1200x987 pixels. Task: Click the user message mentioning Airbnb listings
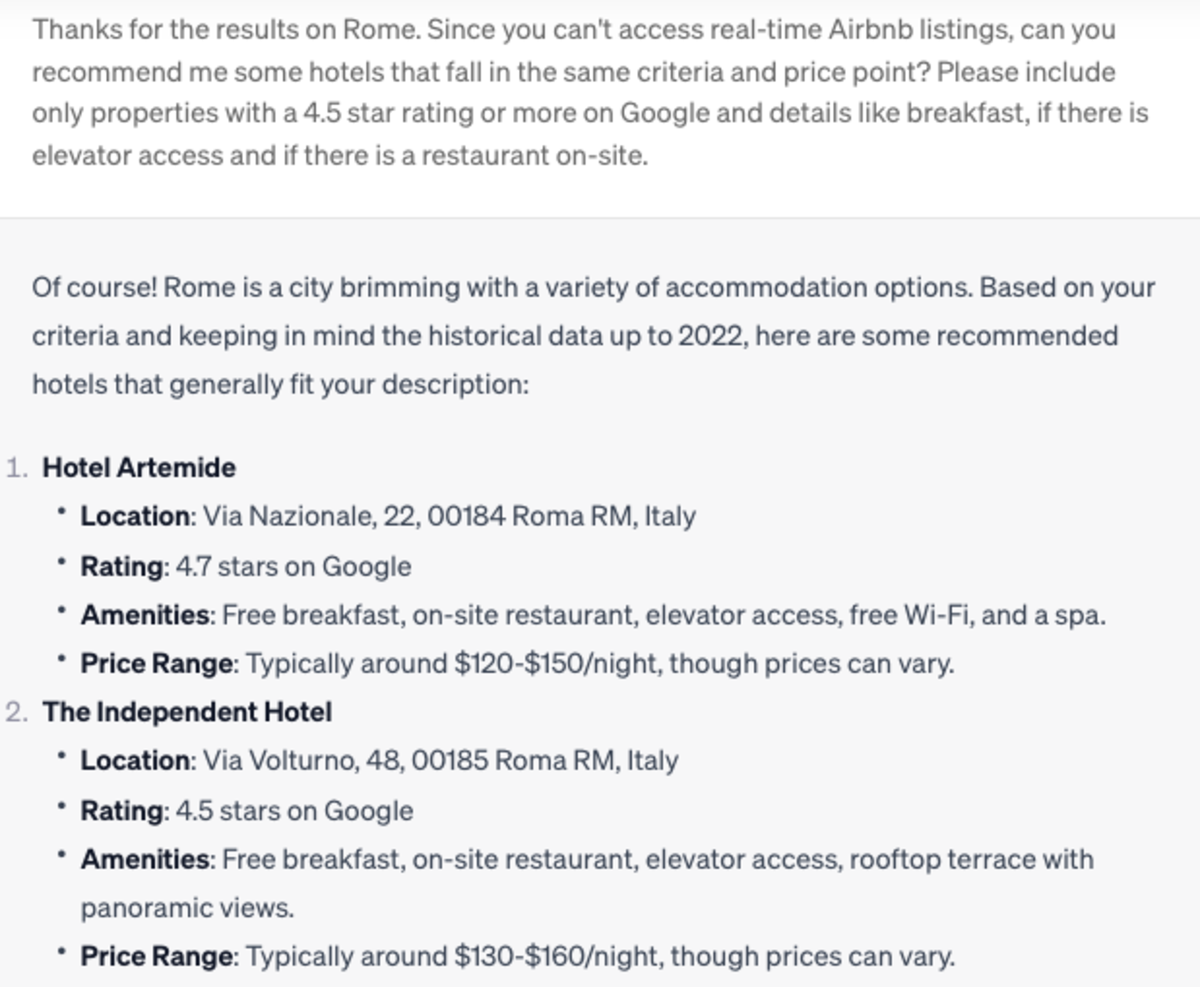(x=590, y=92)
